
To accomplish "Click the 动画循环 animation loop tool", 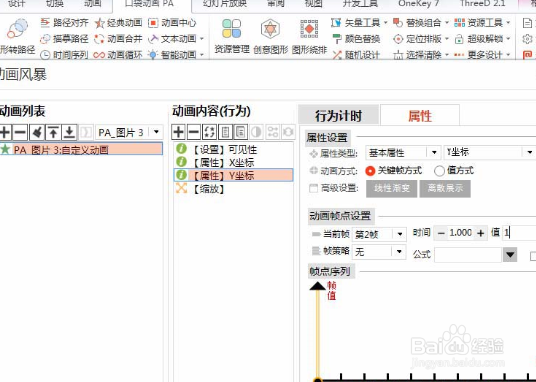I will [118, 55].
